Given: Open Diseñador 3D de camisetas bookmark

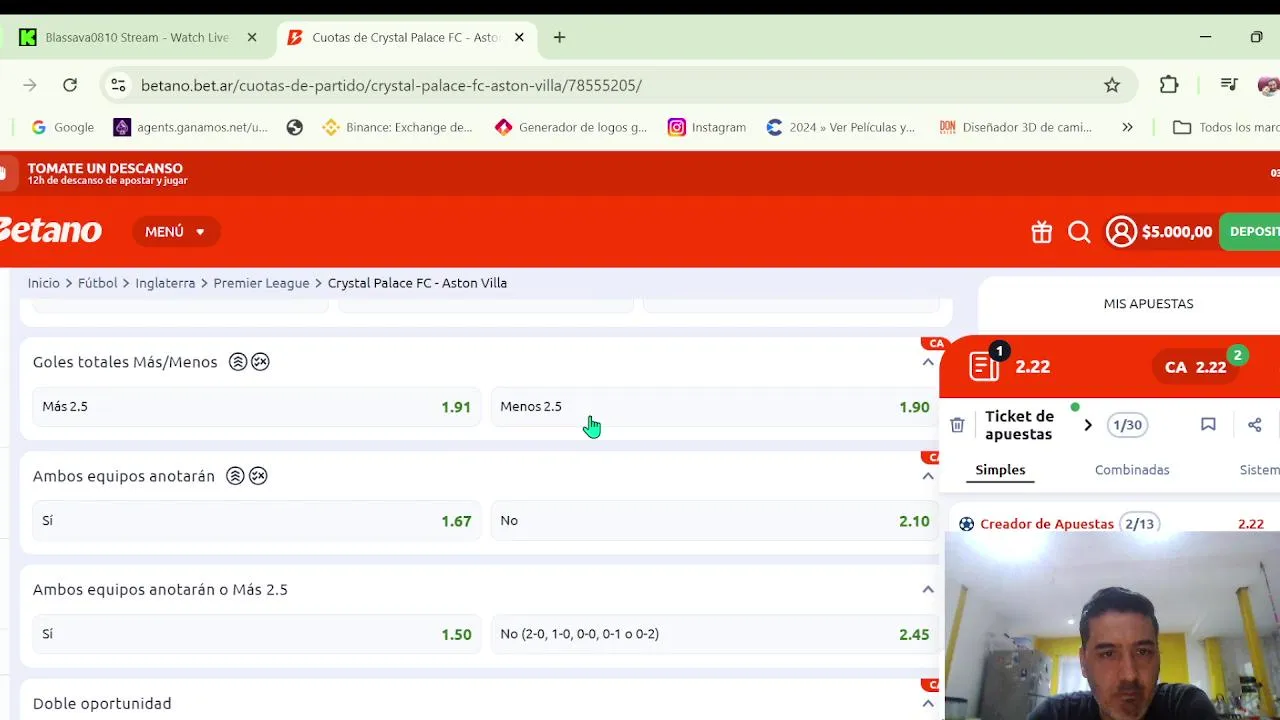Looking at the screenshot, I should pyautogui.click(x=1016, y=127).
